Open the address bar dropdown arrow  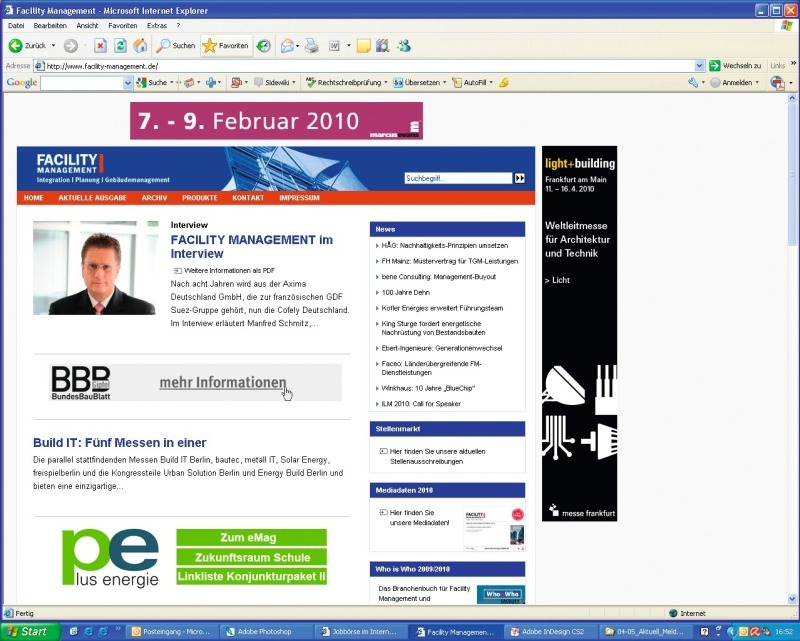click(699, 66)
